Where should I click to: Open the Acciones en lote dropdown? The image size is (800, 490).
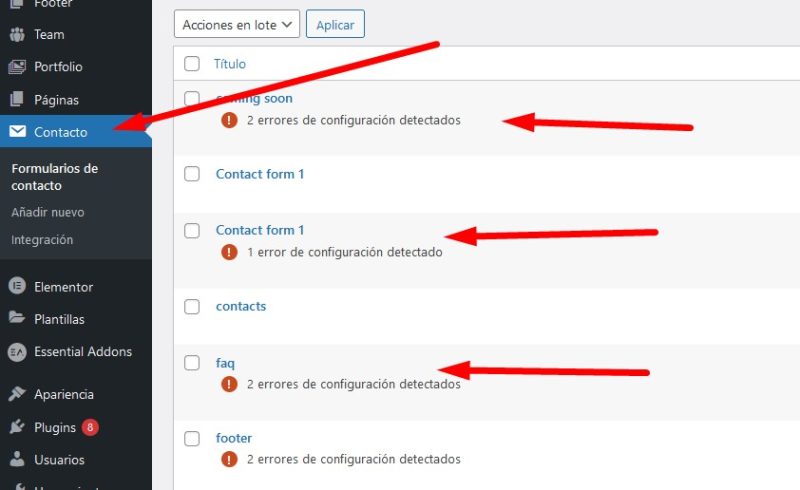[237, 24]
